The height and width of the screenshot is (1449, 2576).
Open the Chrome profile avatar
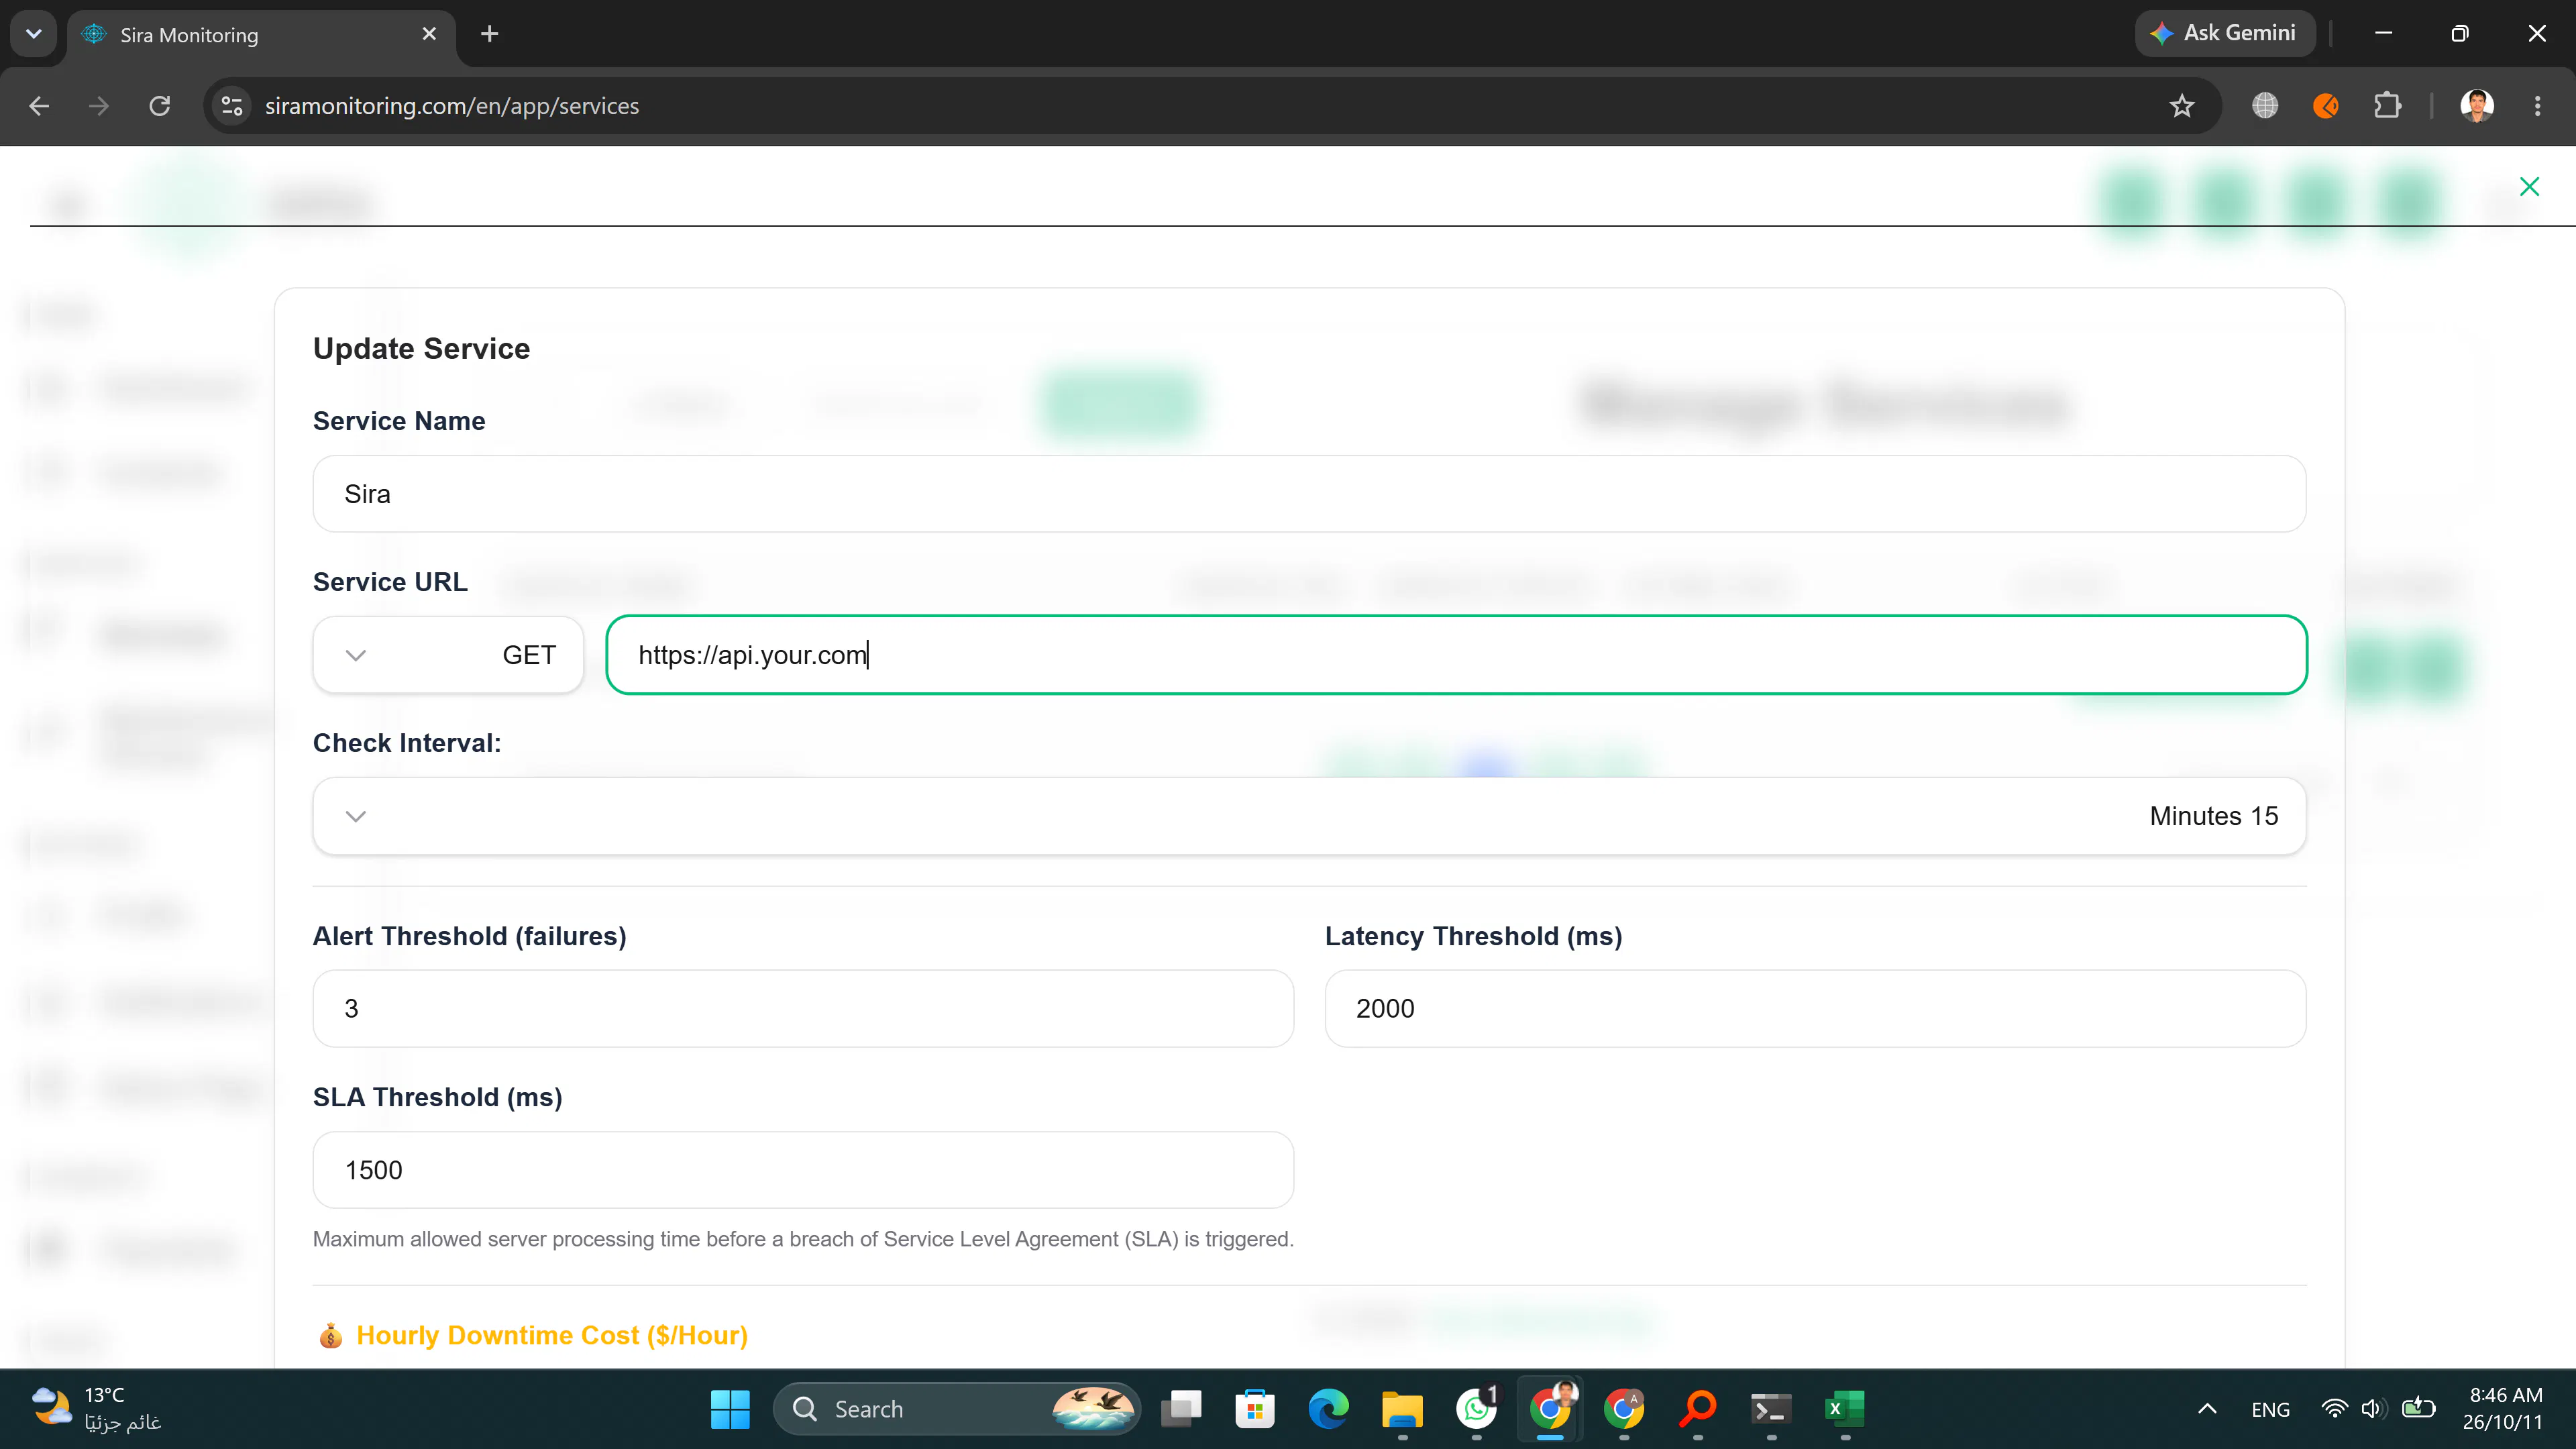2477,106
